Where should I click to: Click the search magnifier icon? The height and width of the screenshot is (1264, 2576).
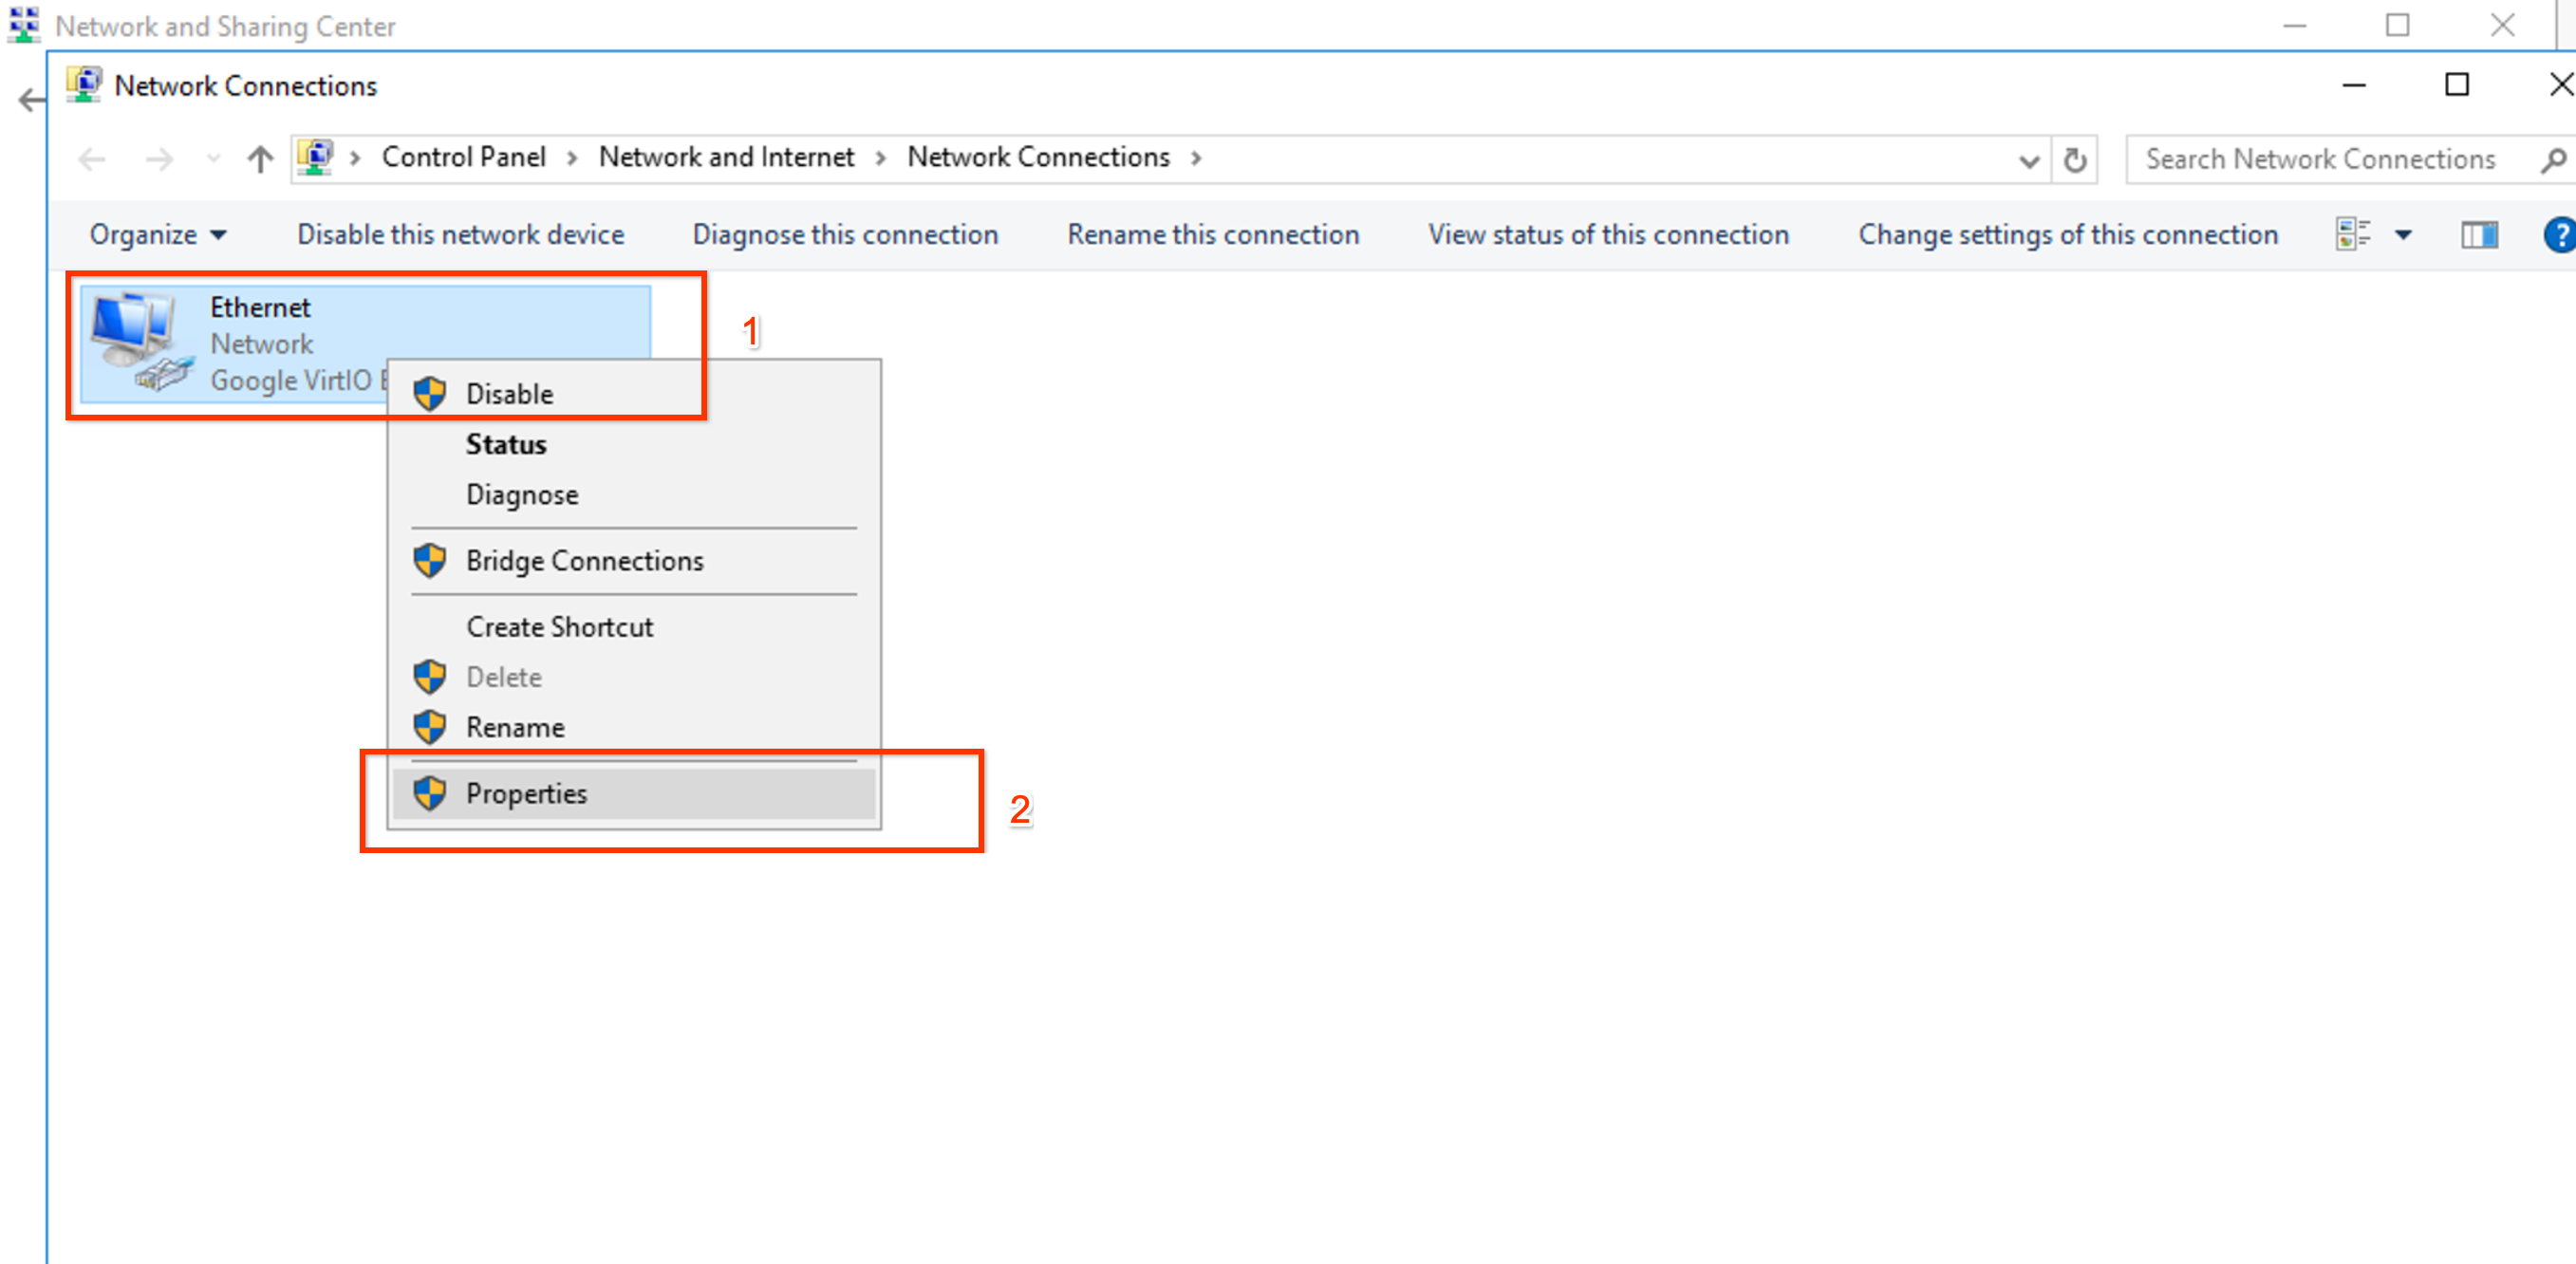(x=2551, y=160)
